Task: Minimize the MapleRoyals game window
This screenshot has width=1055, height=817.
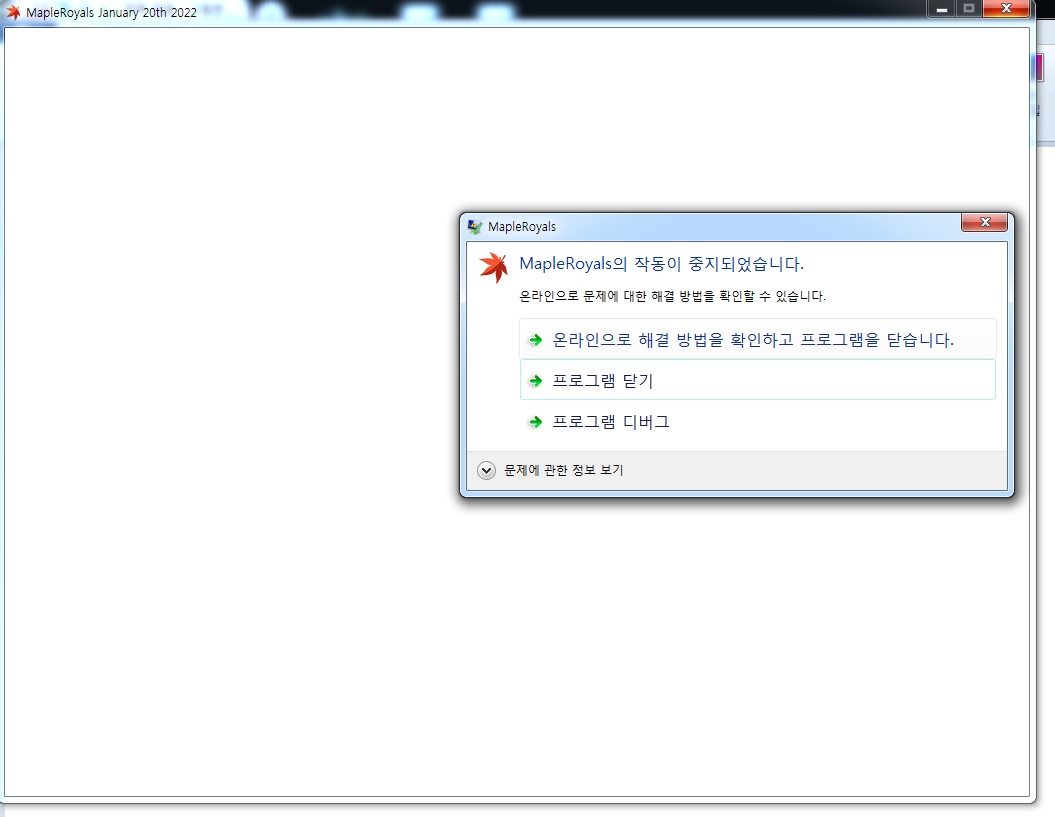Action: (941, 9)
